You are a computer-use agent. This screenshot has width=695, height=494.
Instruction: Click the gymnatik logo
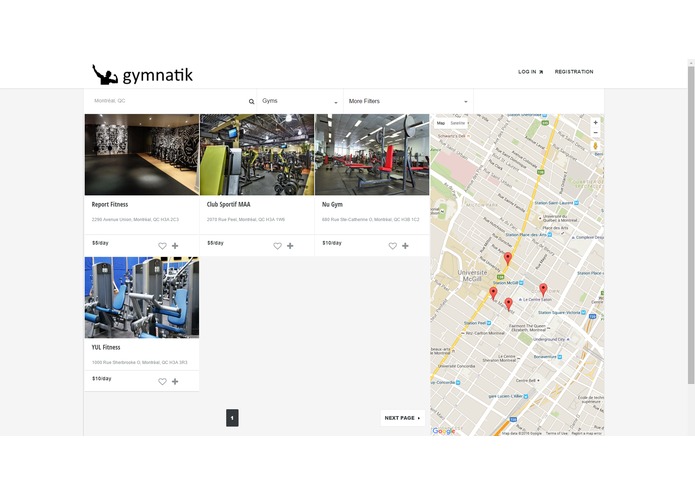(x=142, y=74)
